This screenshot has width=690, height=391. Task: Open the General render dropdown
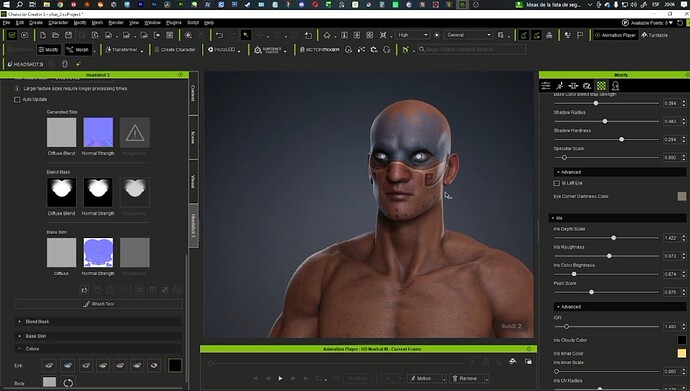tap(468, 35)
